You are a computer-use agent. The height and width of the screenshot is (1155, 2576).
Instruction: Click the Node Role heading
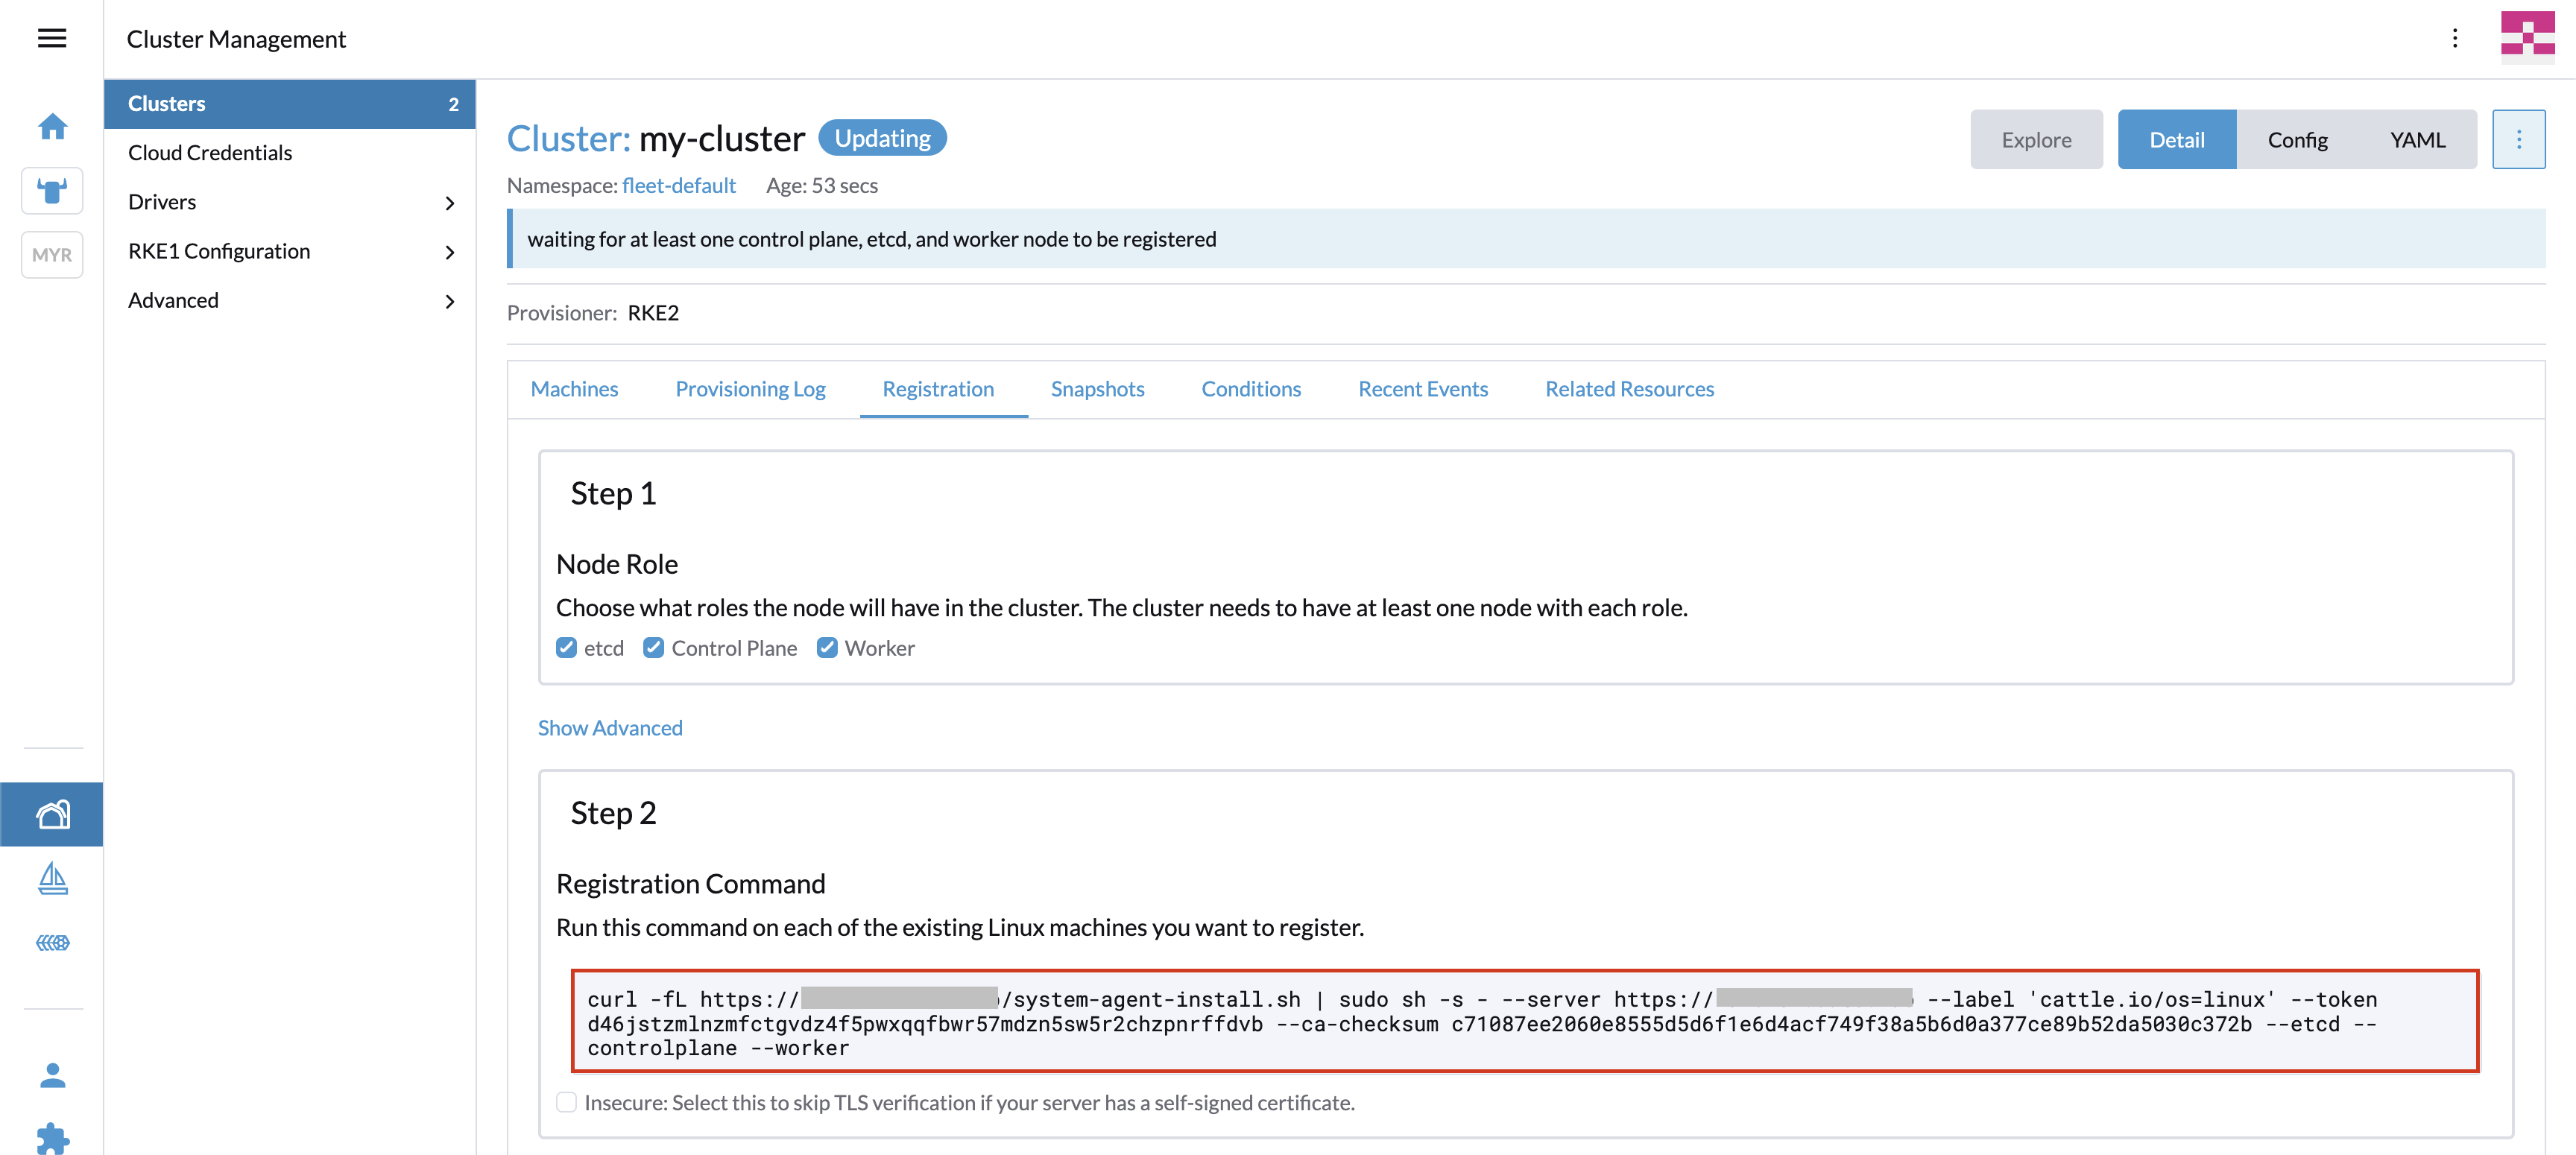617,564
